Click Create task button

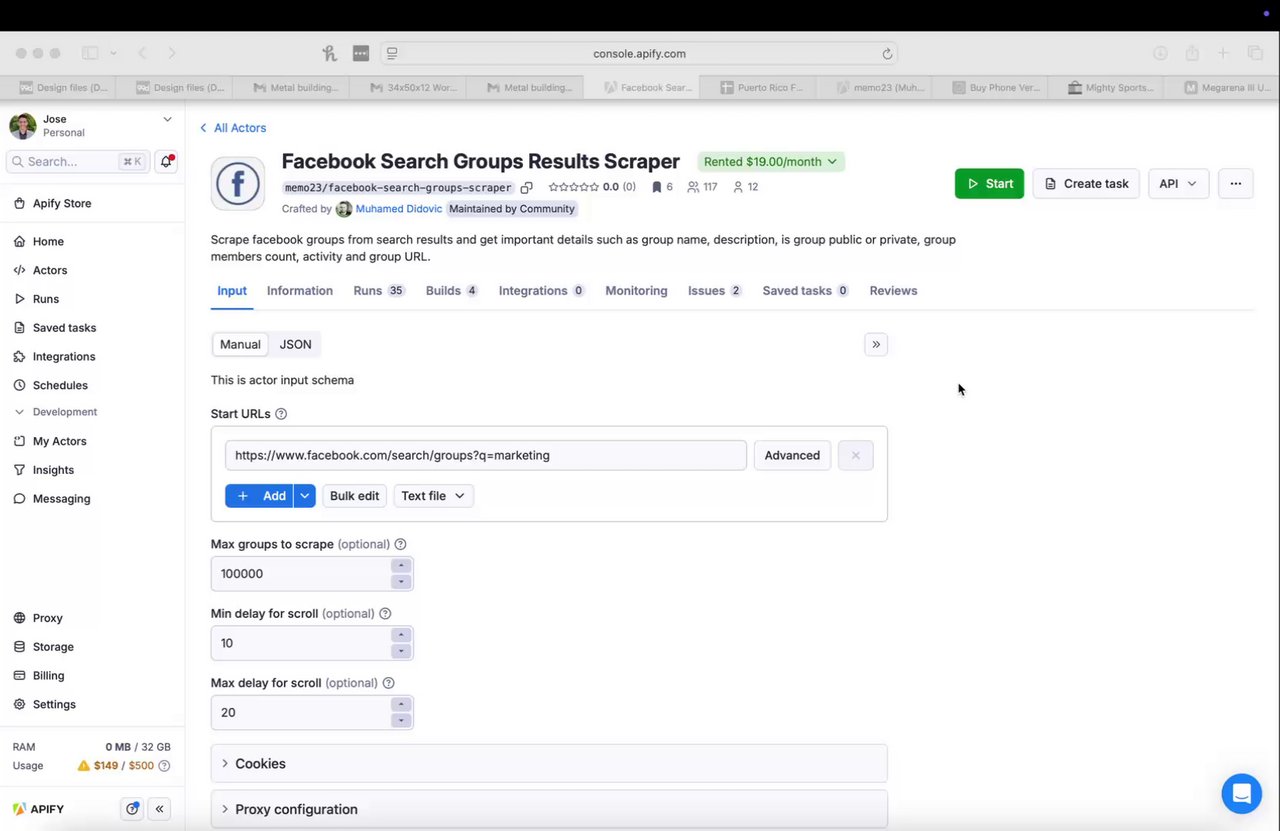(x=1086, y=184)
